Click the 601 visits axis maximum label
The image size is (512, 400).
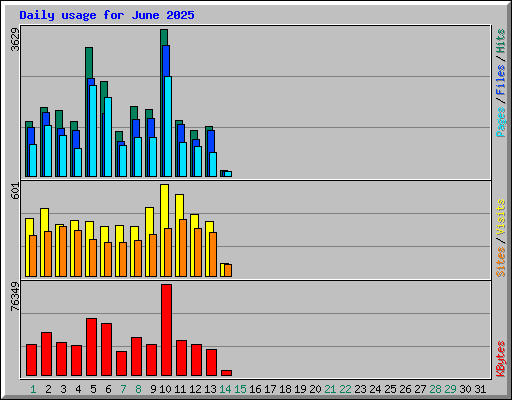15,191
